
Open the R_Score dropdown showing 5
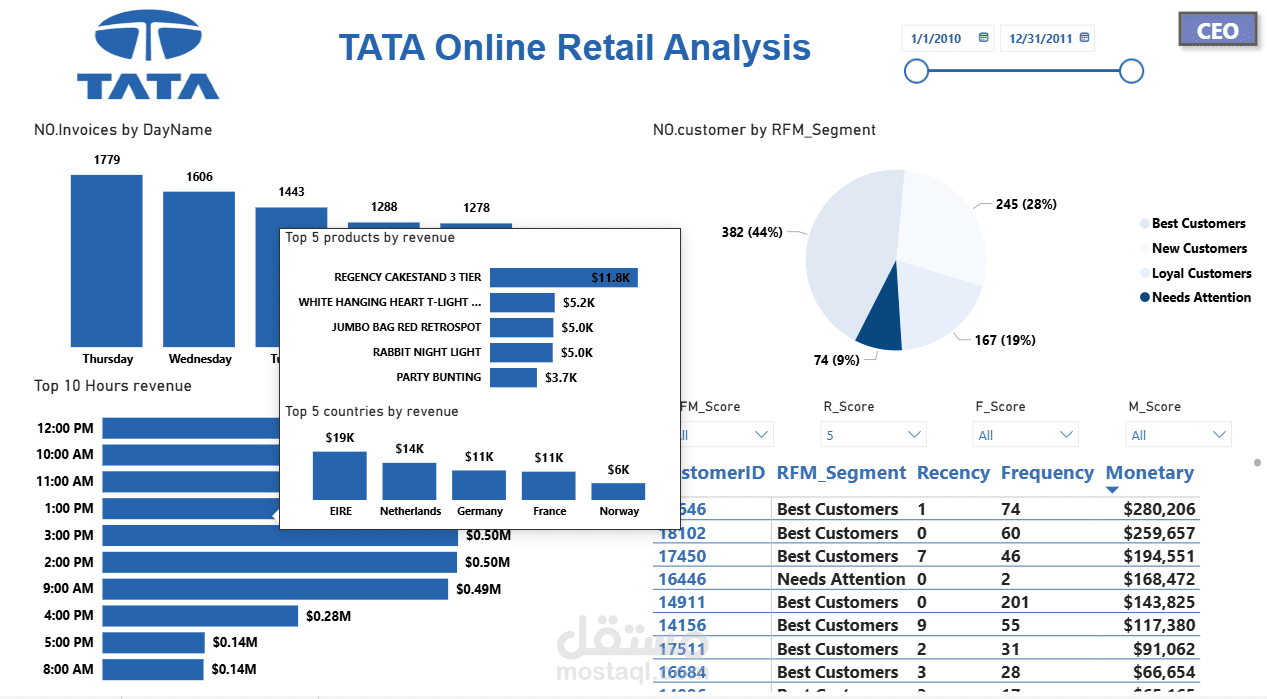873,434
